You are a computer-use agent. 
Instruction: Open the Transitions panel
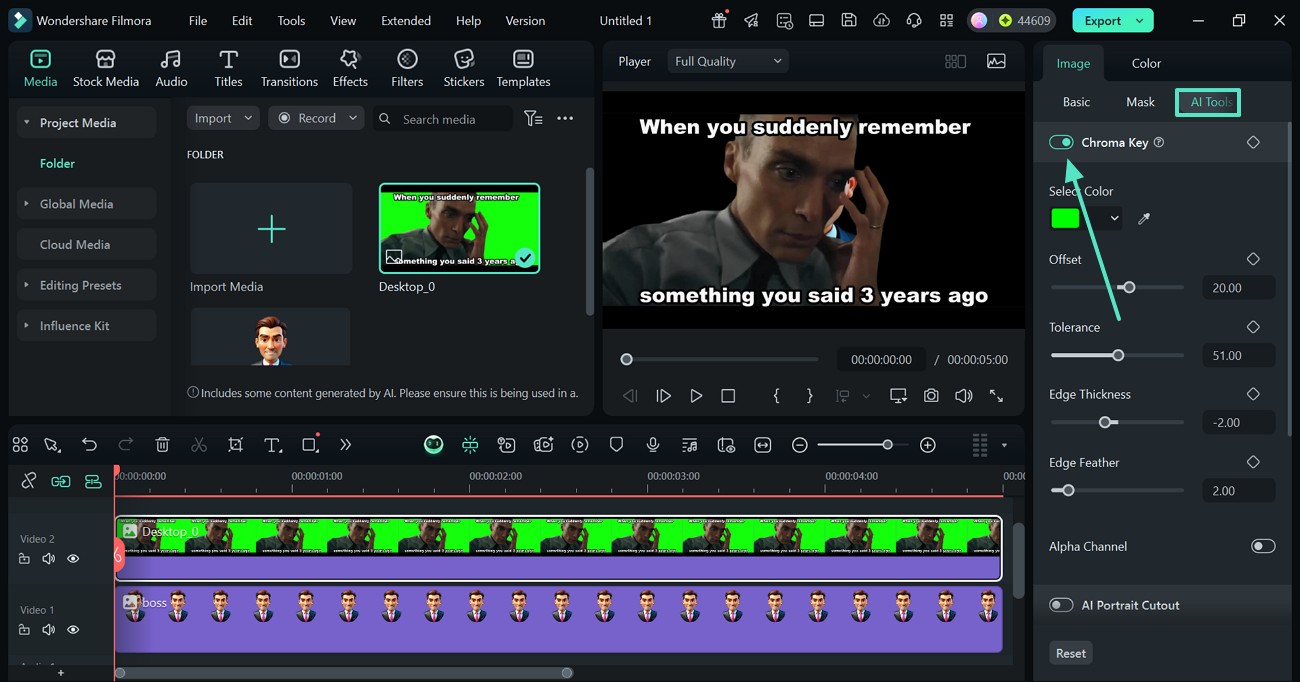(x=289, y=68)
